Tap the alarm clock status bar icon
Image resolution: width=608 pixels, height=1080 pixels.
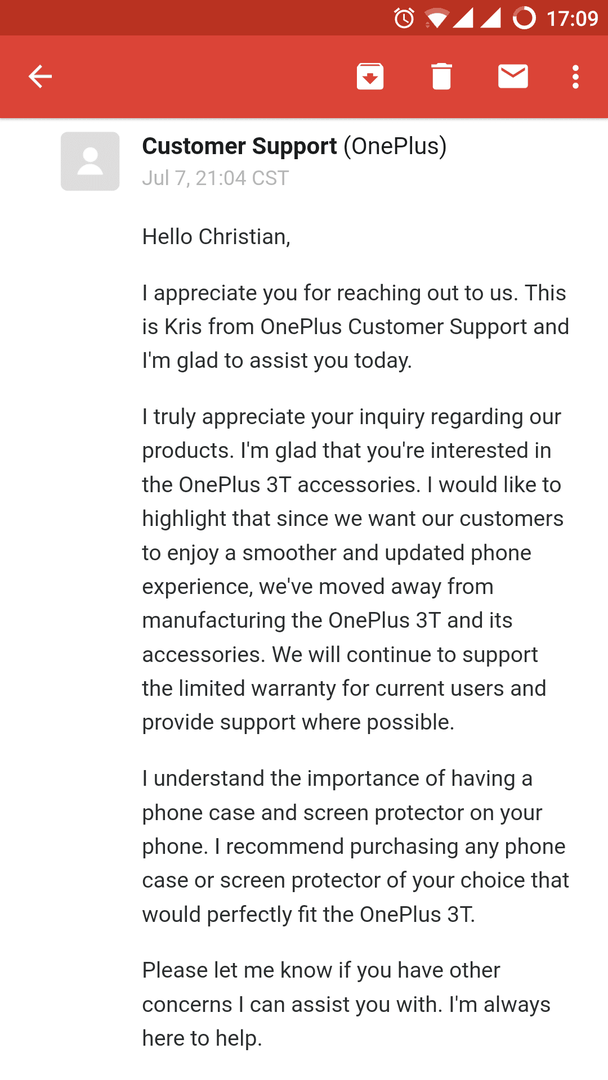point(404,18)
